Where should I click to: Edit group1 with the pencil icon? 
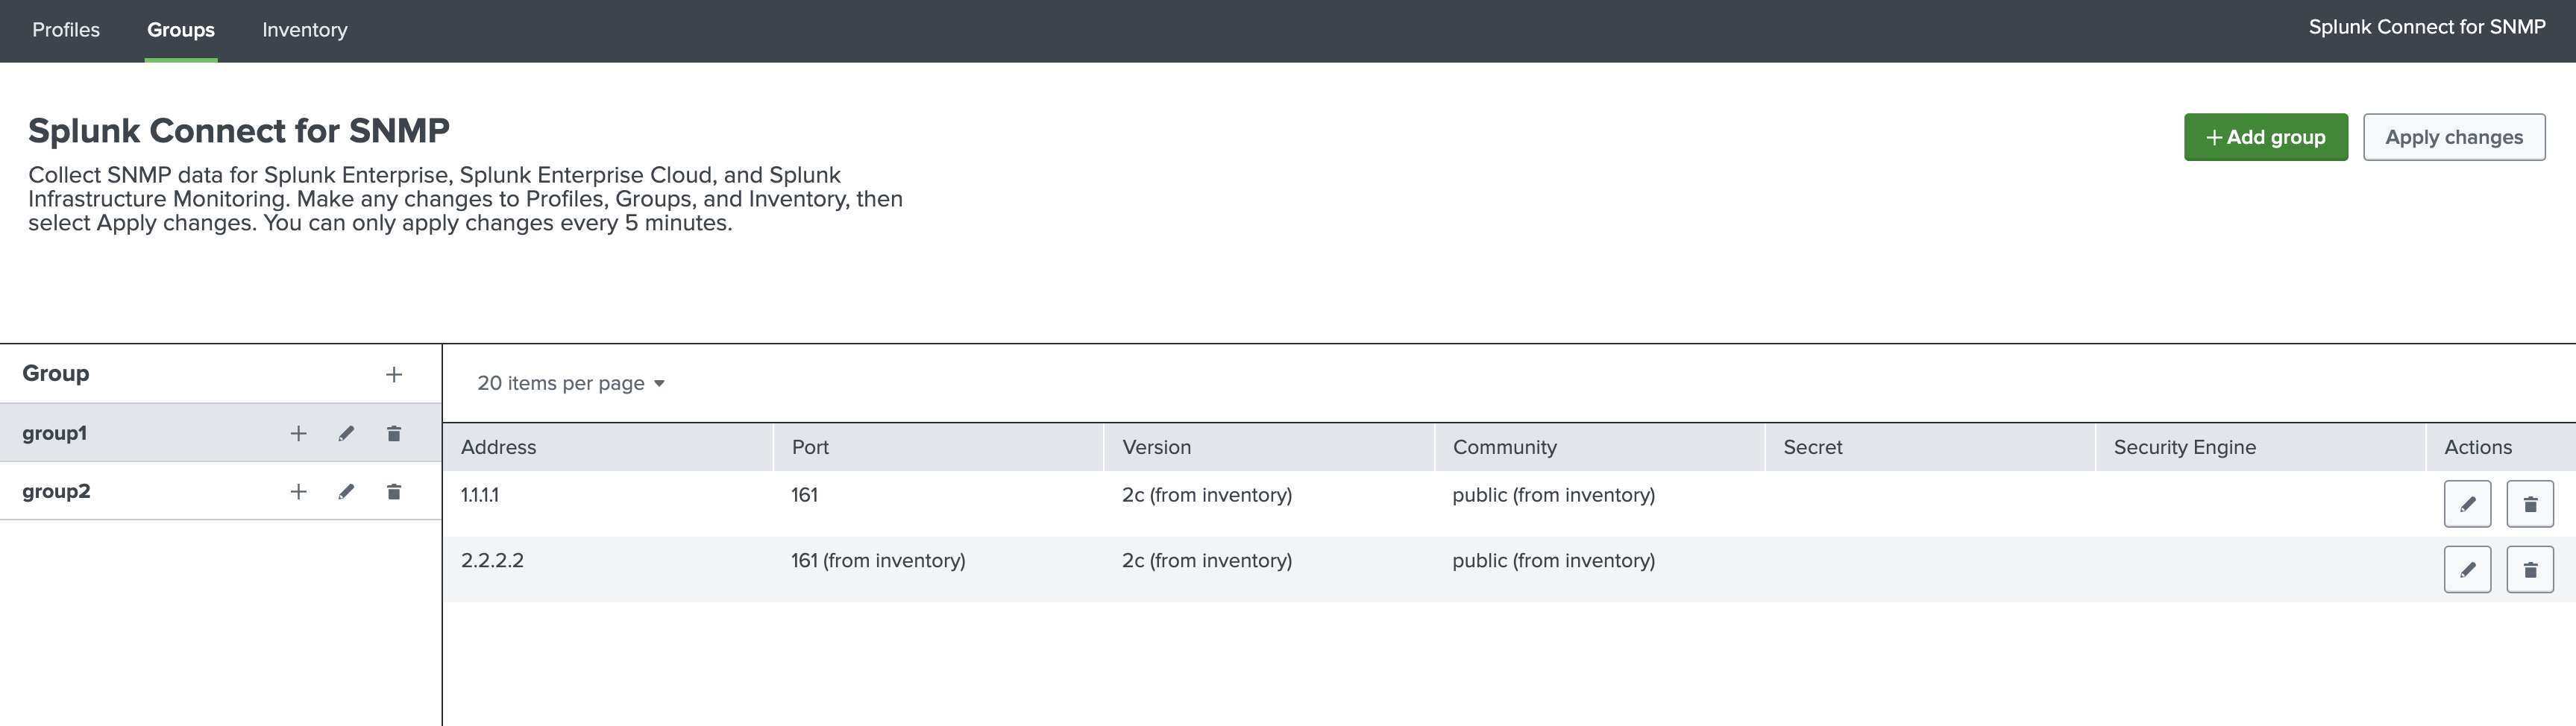click(x=346, y=433)
